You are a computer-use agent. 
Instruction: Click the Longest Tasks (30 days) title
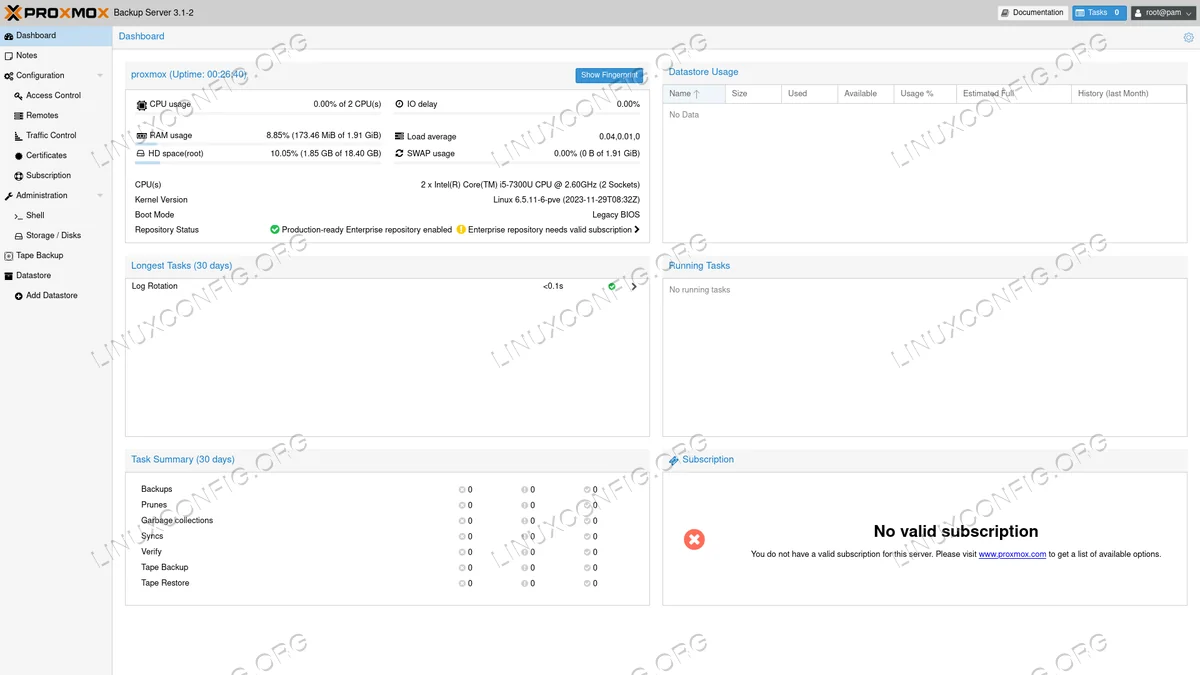coord(181,266)
